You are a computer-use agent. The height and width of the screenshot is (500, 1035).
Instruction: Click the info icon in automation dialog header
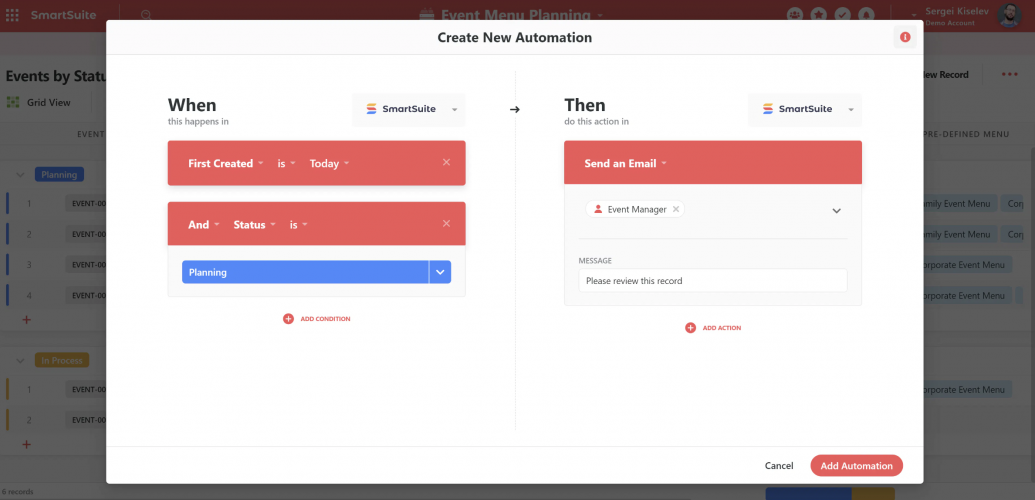[x=905, y=38]
